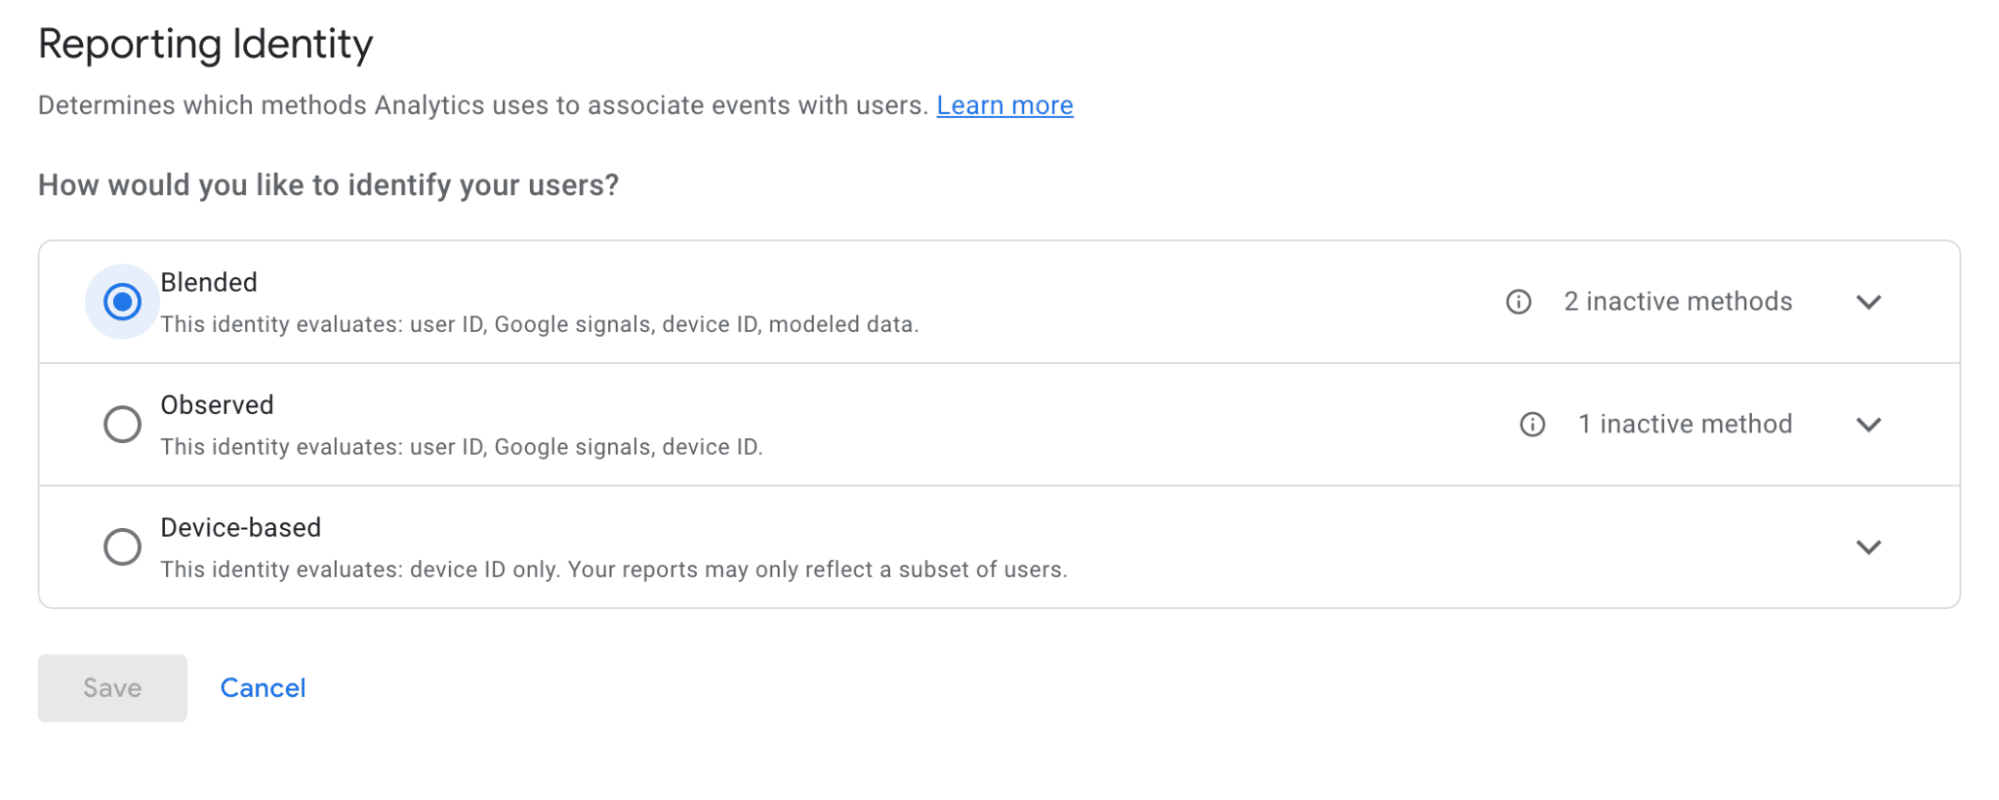This screenshot has height=800, width=1999.
Task: Open the Learn more link
Action: pos(1004,104)
